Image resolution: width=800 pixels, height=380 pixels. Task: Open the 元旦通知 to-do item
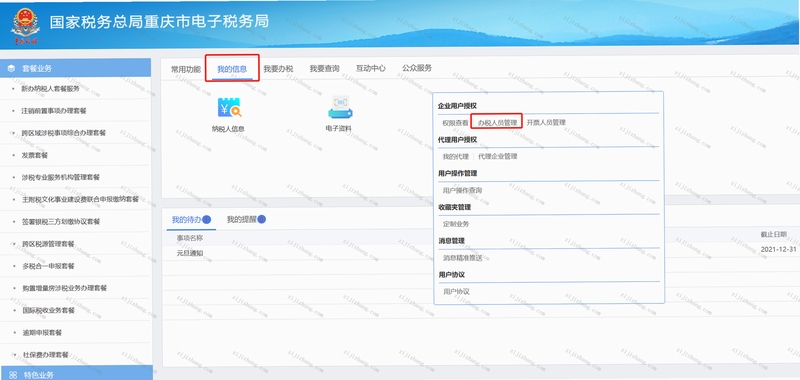(190, 253)
